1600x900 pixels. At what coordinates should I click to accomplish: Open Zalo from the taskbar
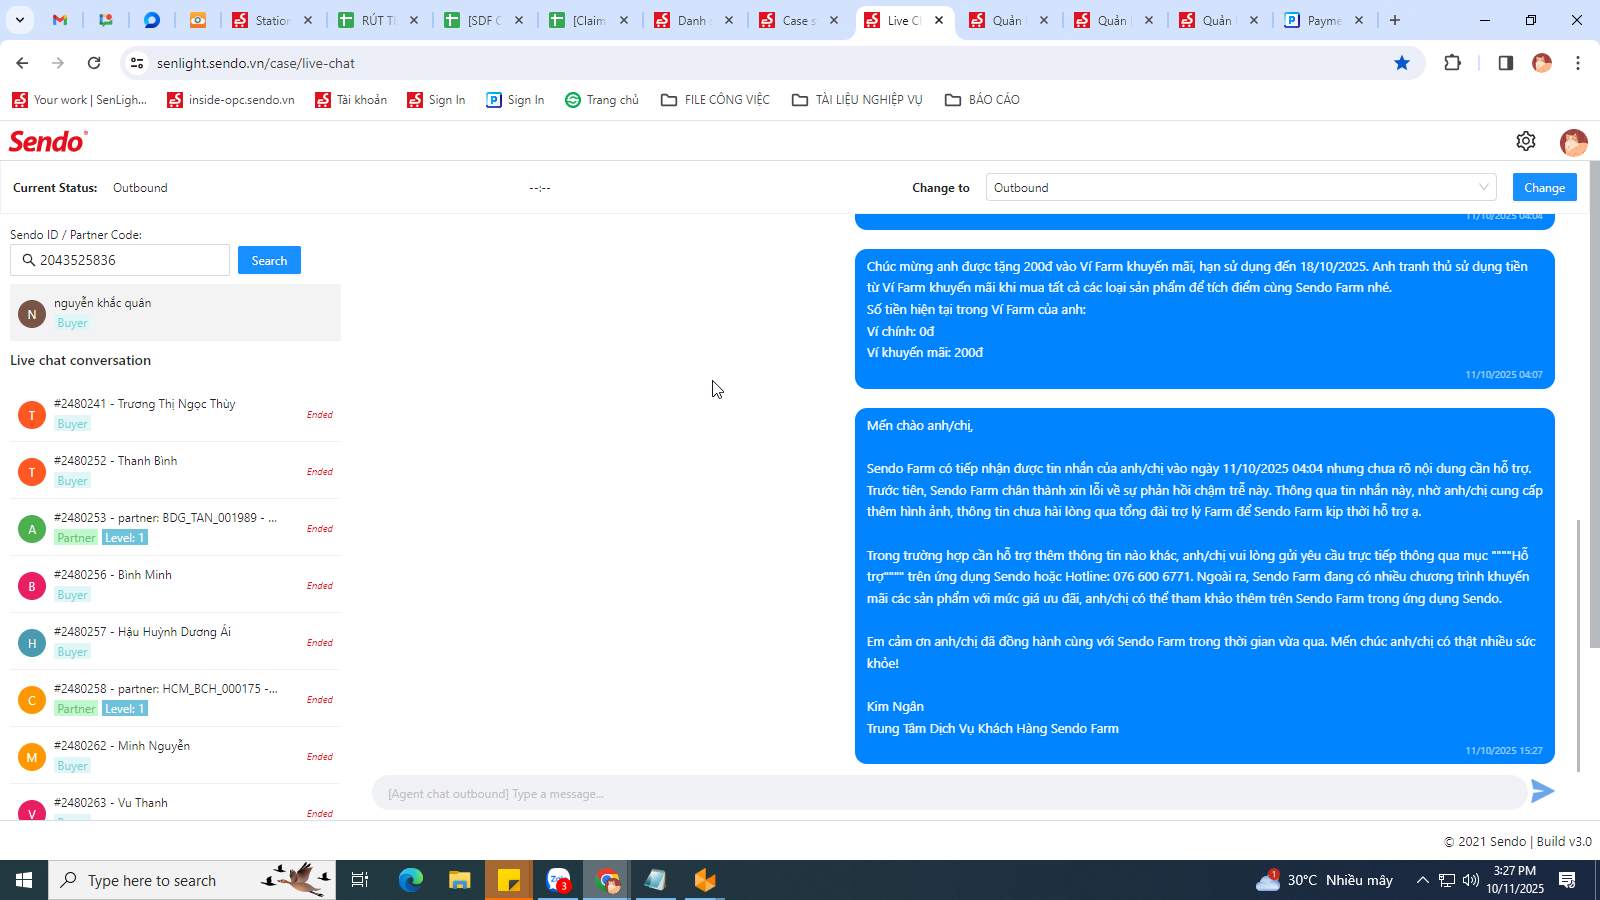[558, 880]
